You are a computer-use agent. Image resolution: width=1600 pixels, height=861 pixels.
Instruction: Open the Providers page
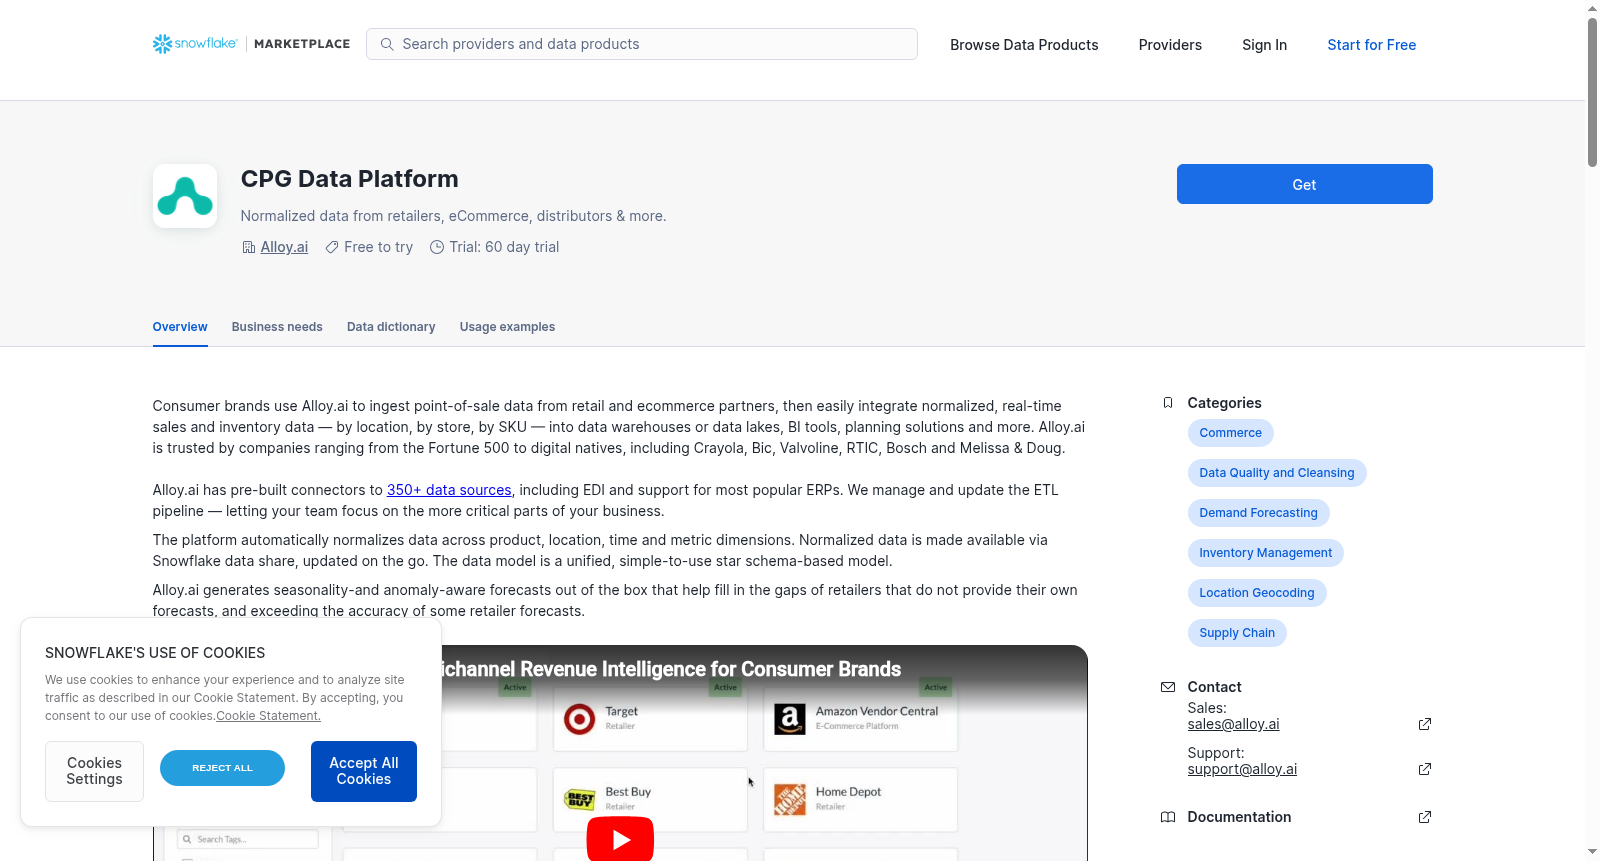coord(1170,45)
